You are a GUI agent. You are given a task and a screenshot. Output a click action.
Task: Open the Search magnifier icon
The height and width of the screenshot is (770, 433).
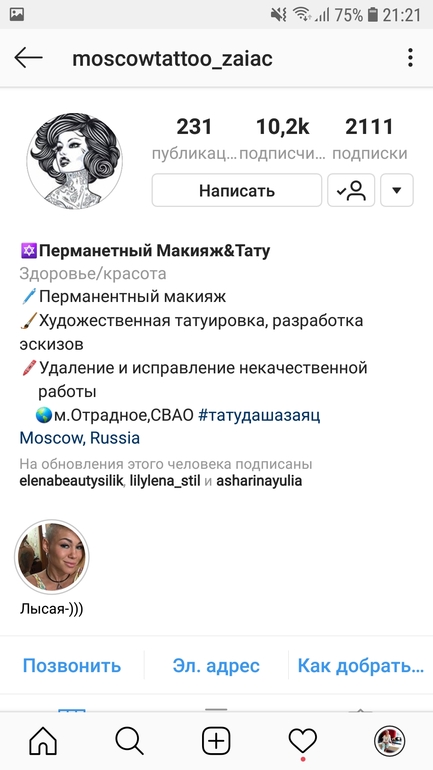[x=130, y=741]
